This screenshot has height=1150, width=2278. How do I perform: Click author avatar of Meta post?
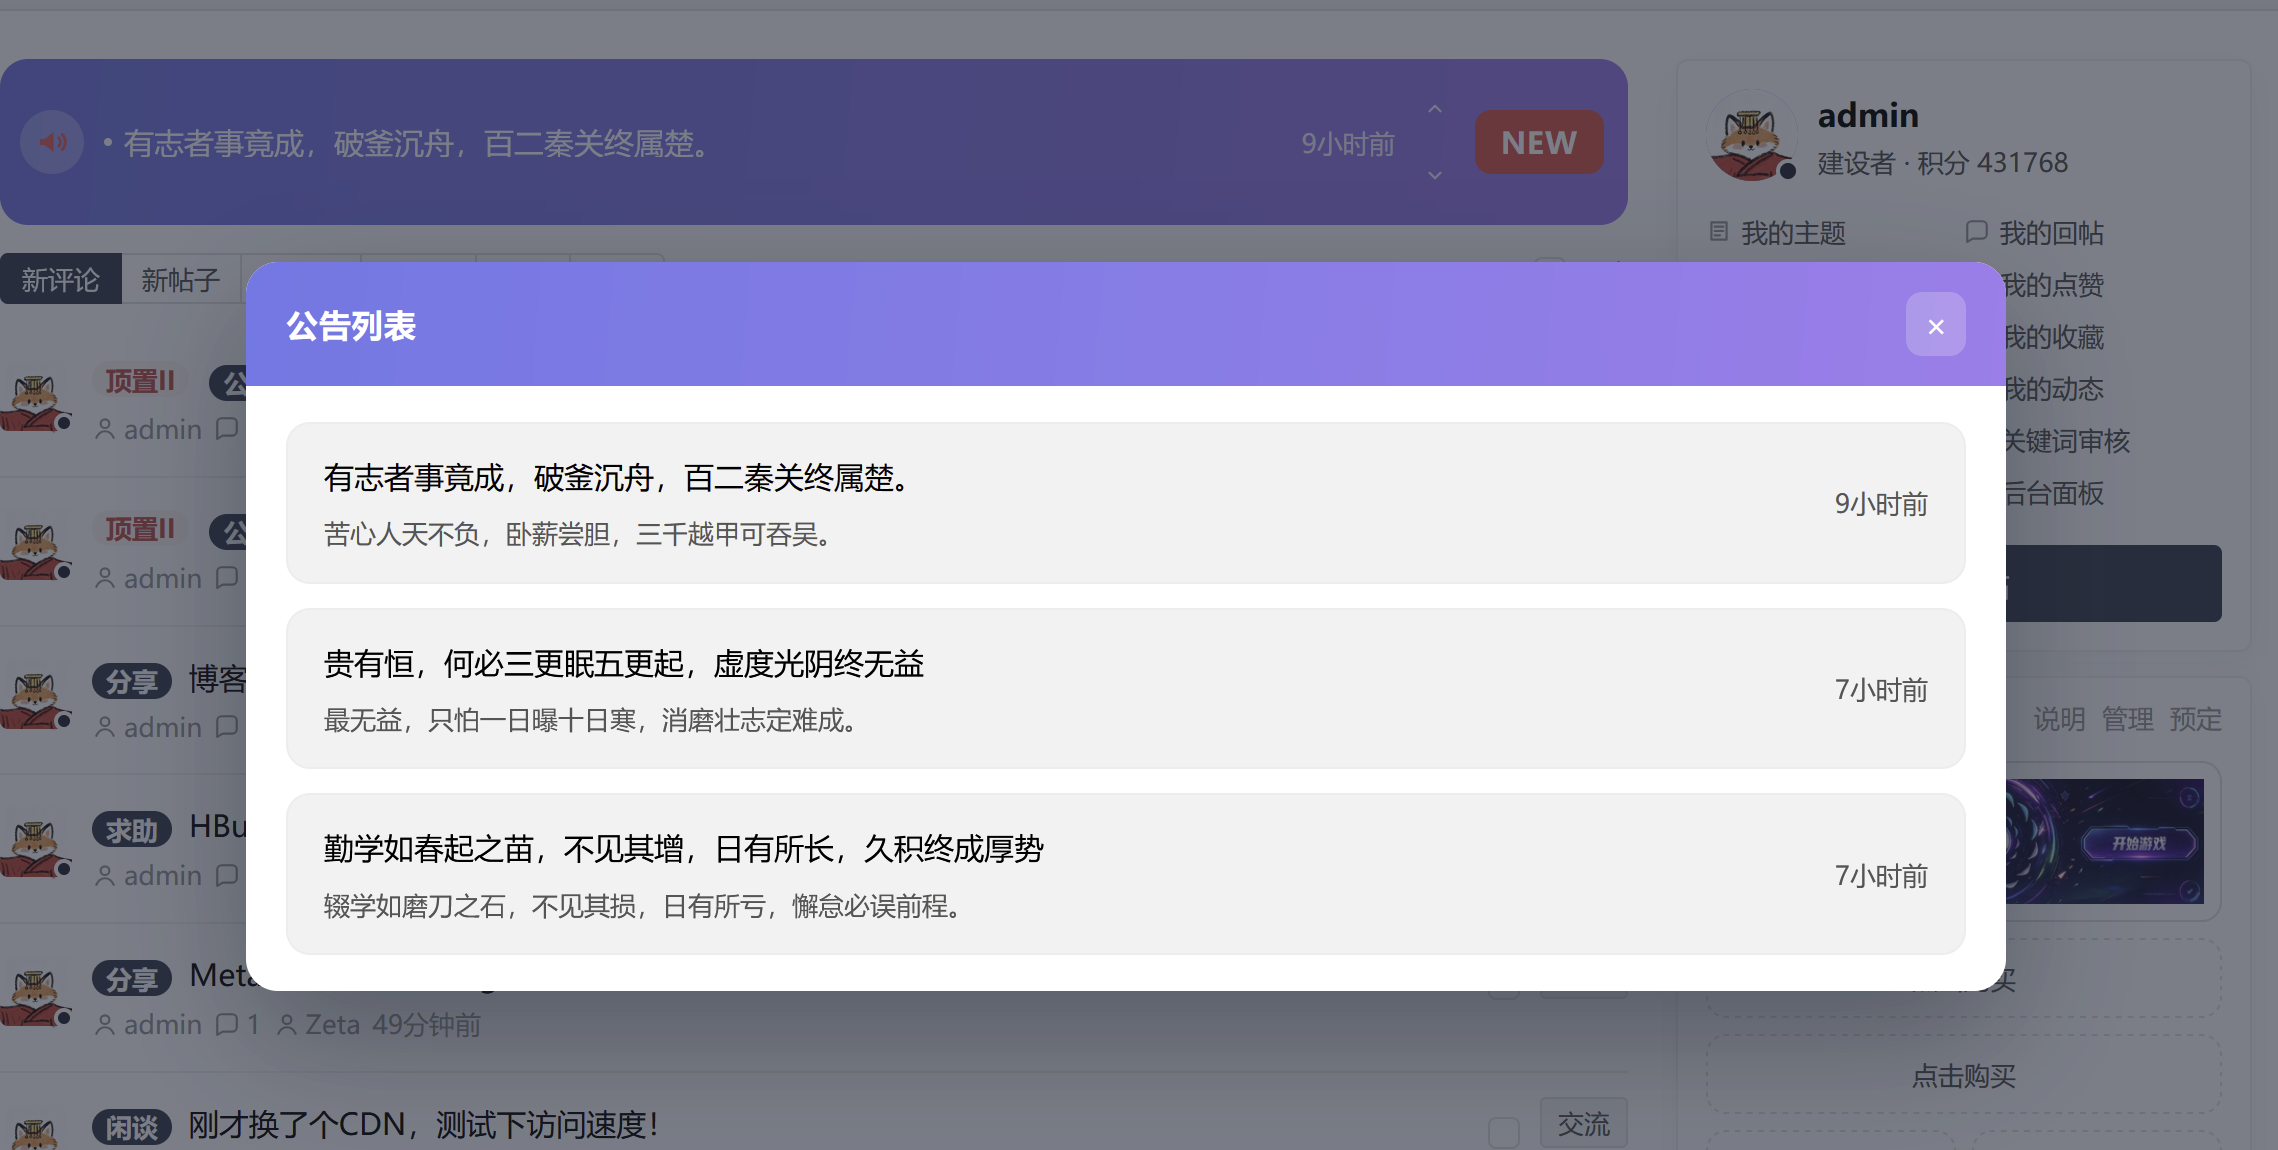coord(36,997)
